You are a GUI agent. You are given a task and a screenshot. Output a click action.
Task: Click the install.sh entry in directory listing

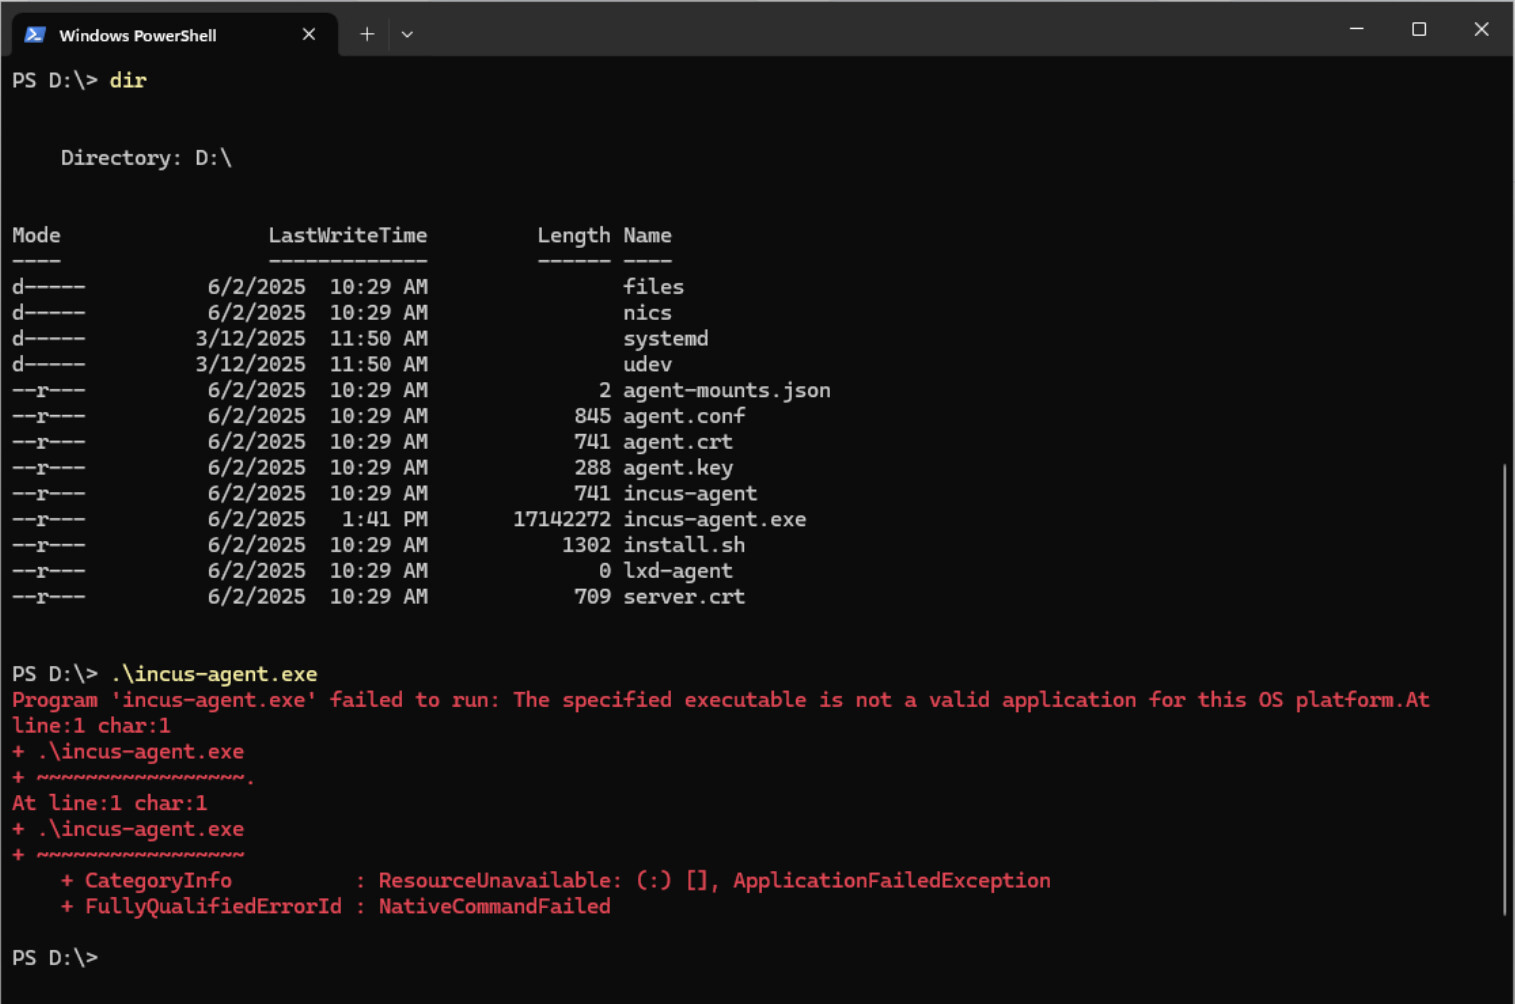684,545
